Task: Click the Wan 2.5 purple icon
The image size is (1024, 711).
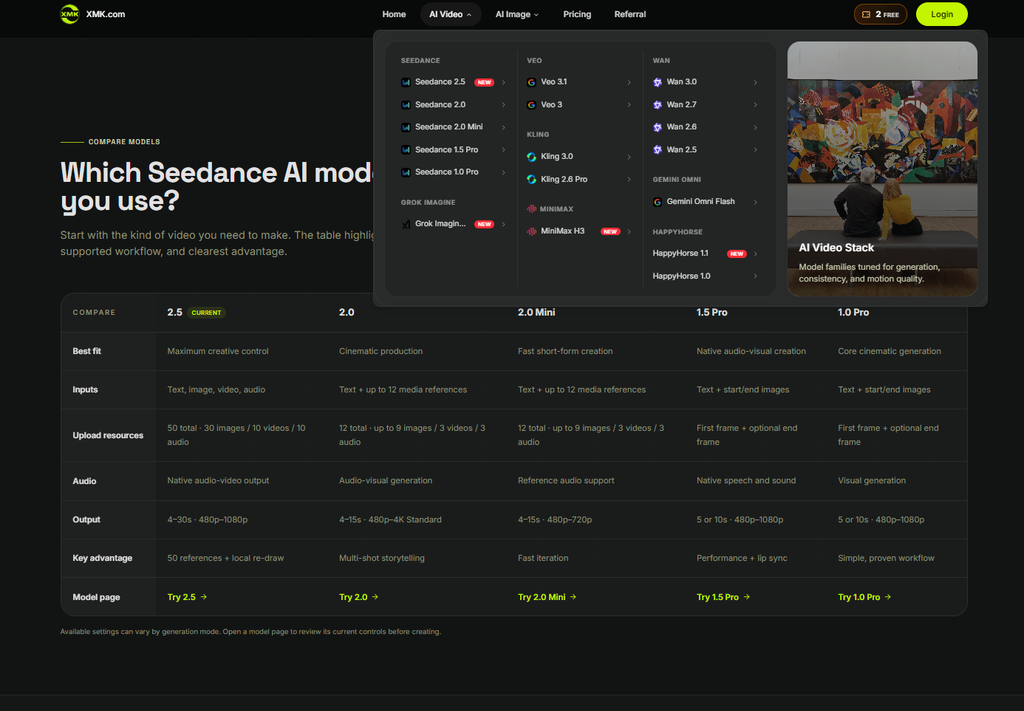Action: point(658,150)
